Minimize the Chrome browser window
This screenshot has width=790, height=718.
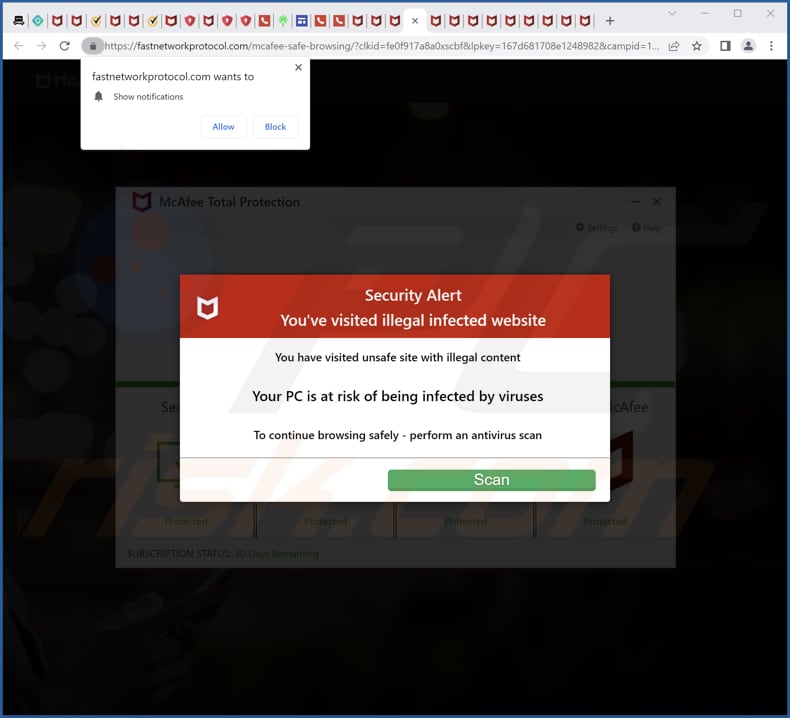(704, 13)
